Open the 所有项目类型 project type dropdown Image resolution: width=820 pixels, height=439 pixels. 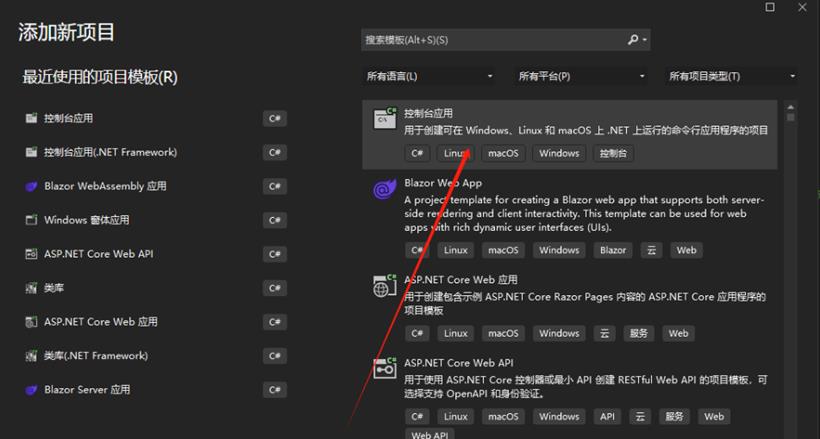(x=731, y=76)
